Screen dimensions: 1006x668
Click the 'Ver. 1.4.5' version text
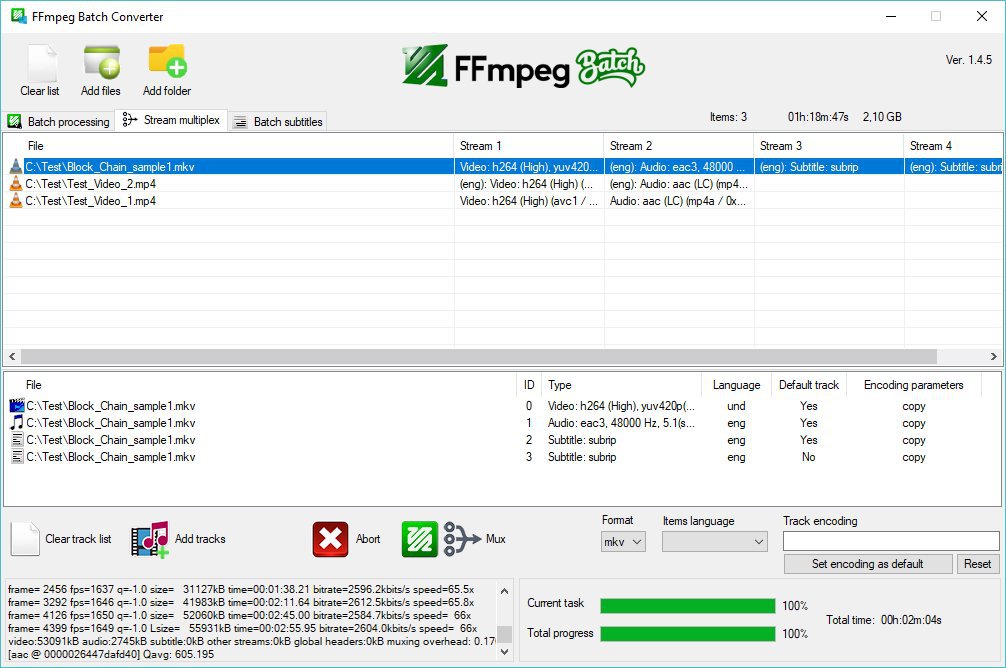(x=969, y=60)
